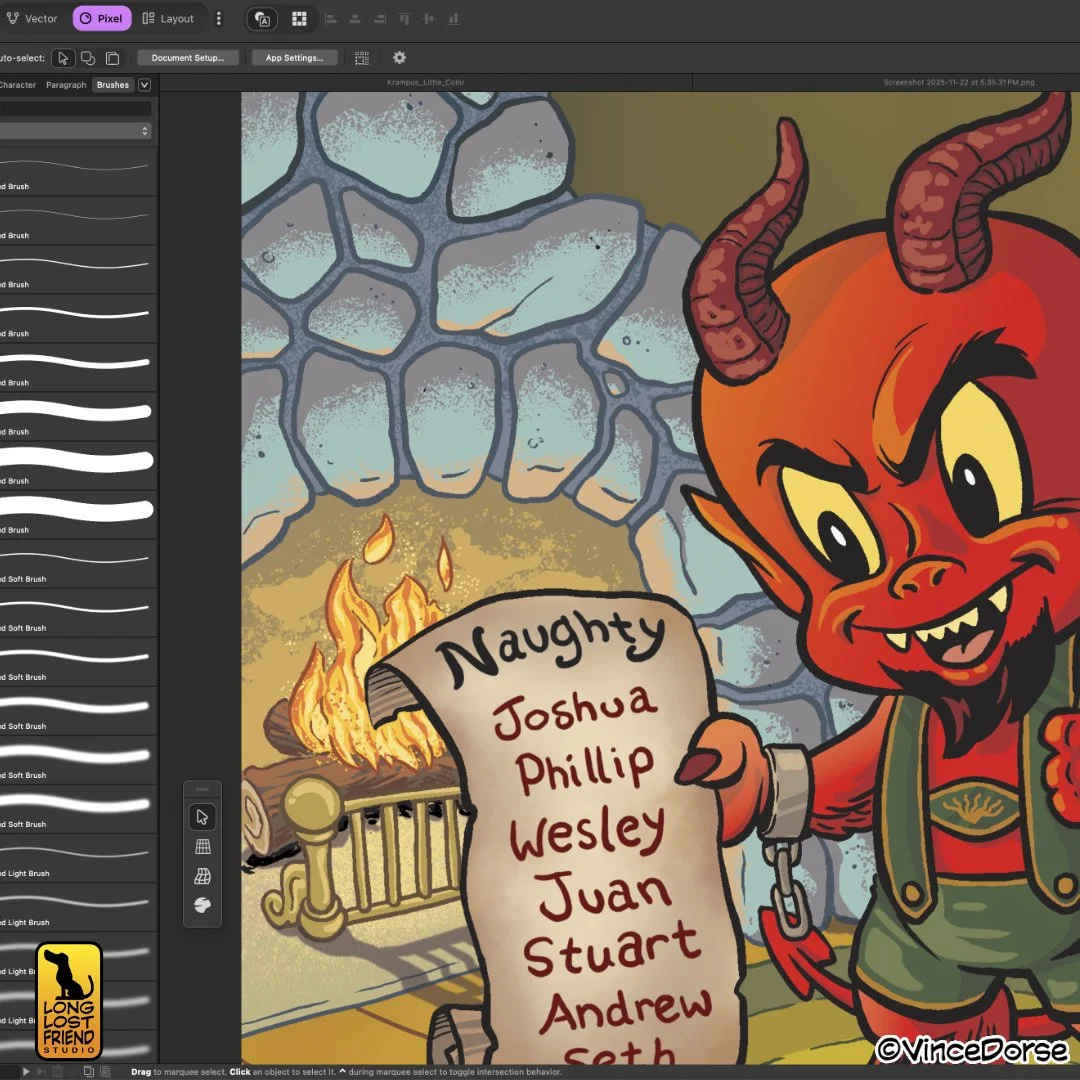Click the align middle vertically icon

(x=429, y=19)
